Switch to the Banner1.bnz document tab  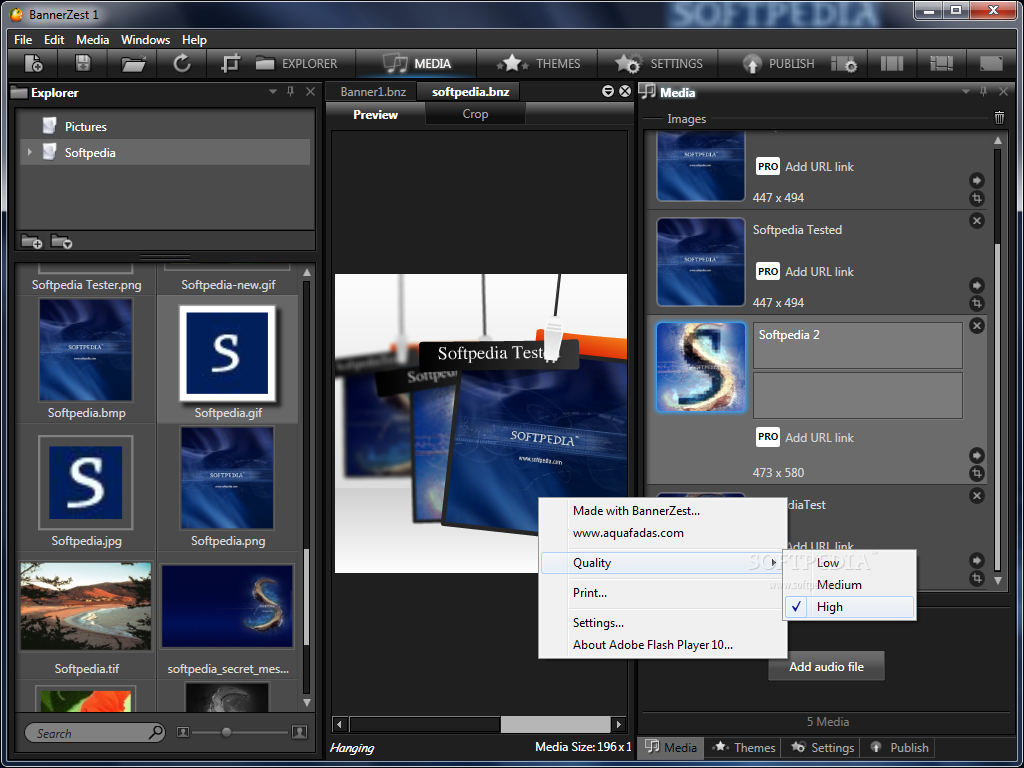click(372, 91)
